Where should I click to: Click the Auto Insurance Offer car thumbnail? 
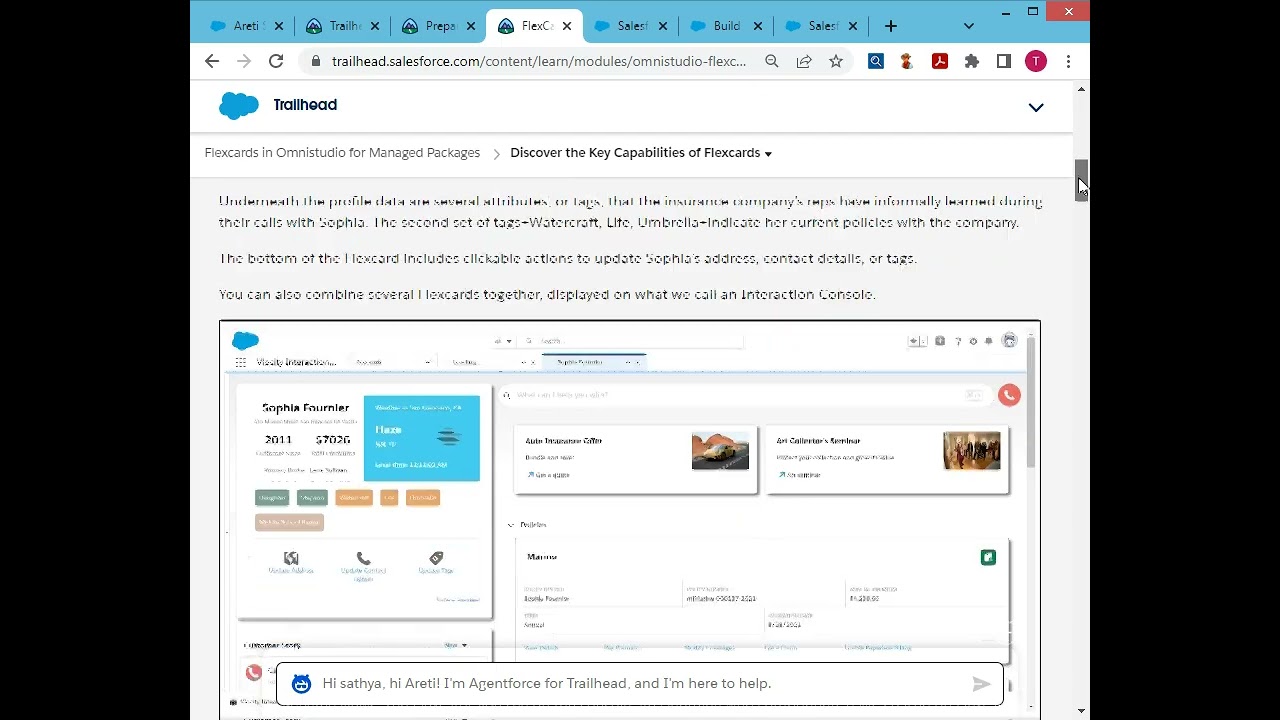point(720,451)
